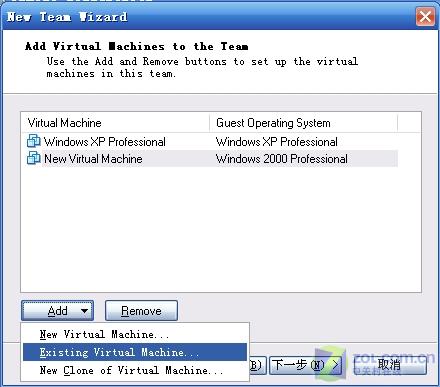Click the Windows 2000 Professional guest OS cell
The height and width of the screenshot is (387, 440).
[282, 159]
